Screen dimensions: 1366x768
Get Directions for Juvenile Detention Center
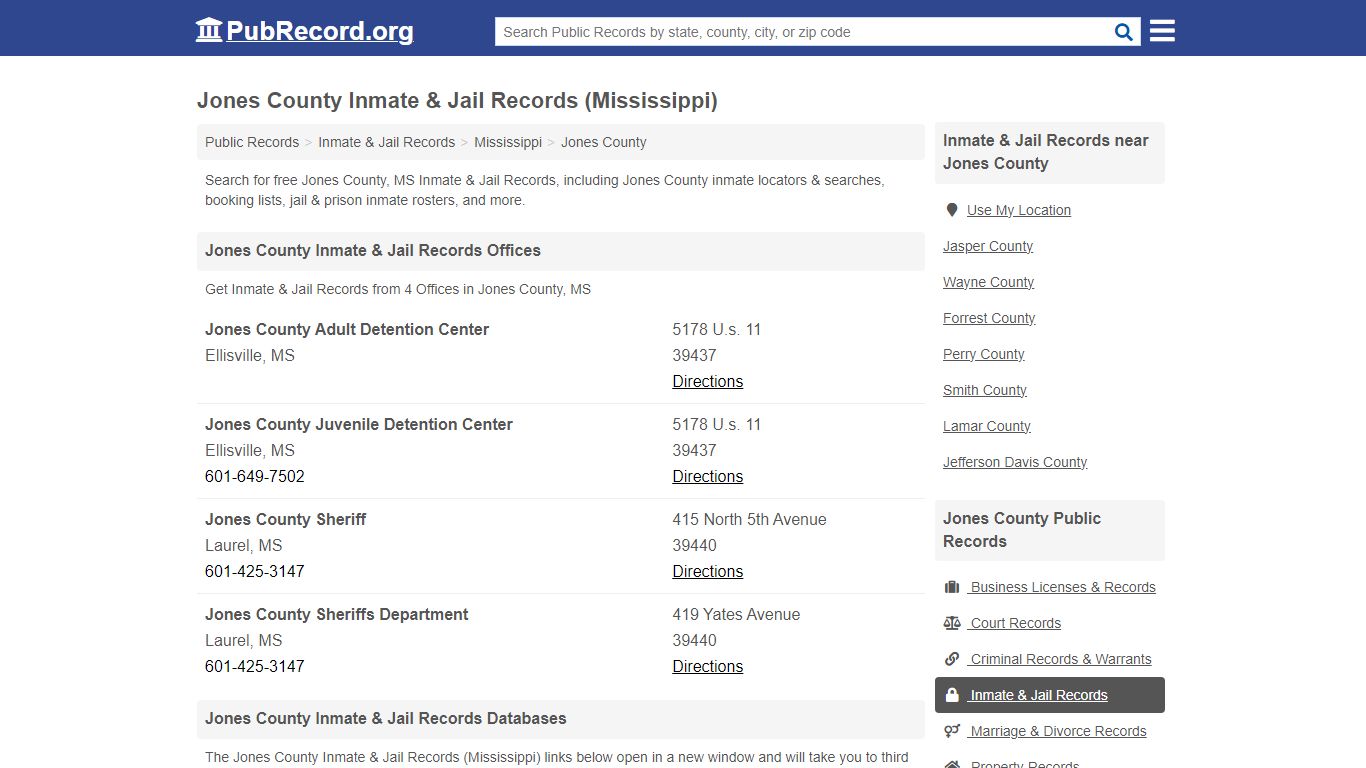point(707,476)
